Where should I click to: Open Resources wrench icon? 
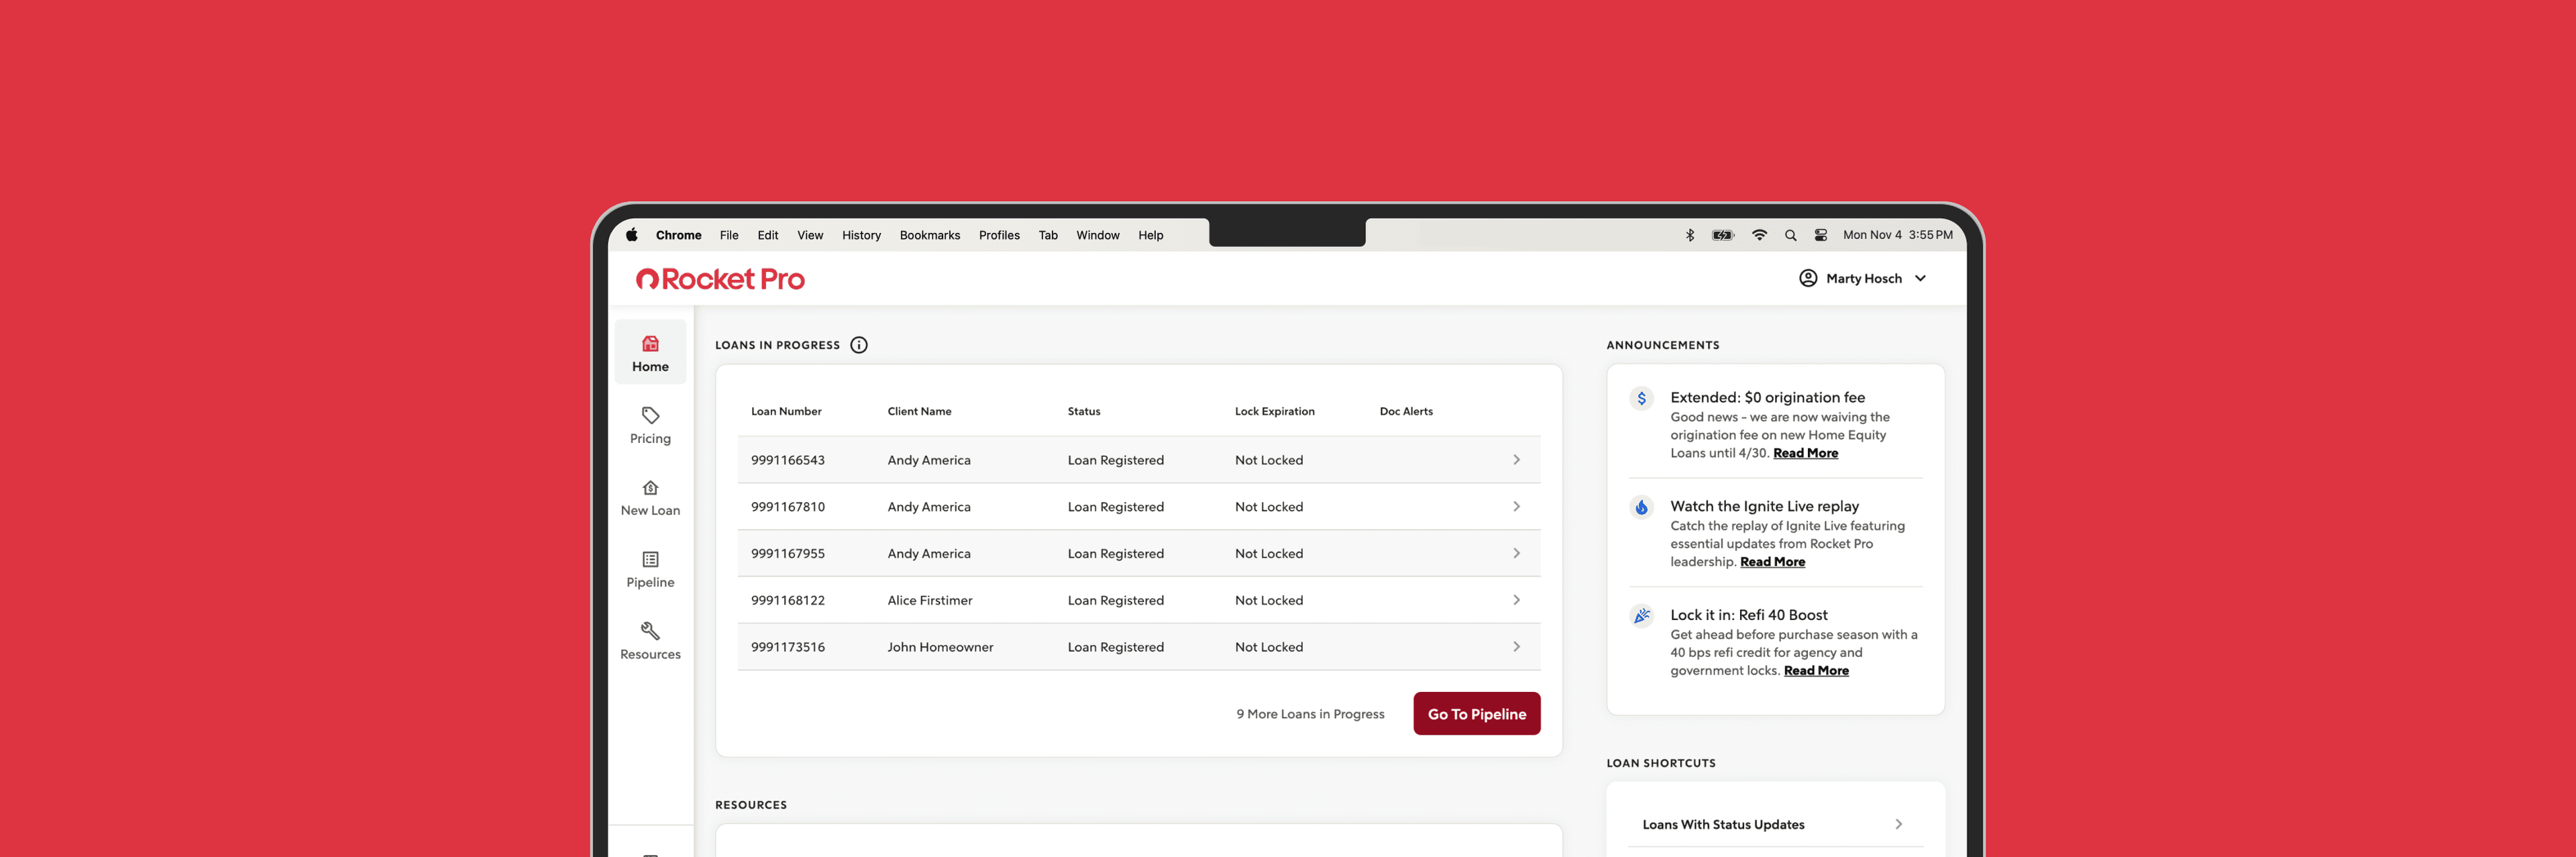[x=650, y=631]
